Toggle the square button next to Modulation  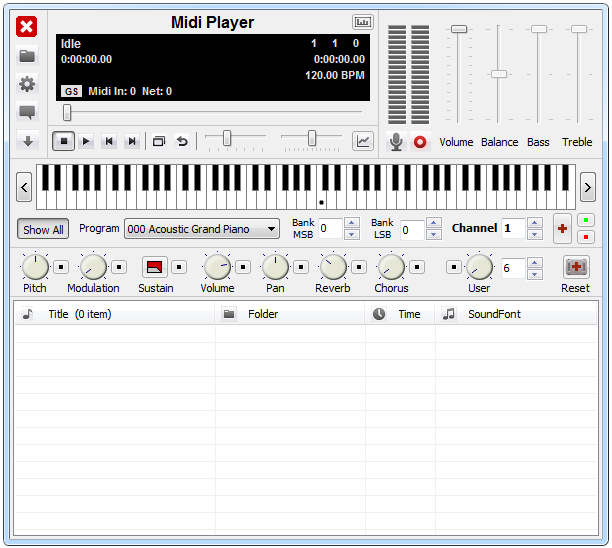[119, 267]
